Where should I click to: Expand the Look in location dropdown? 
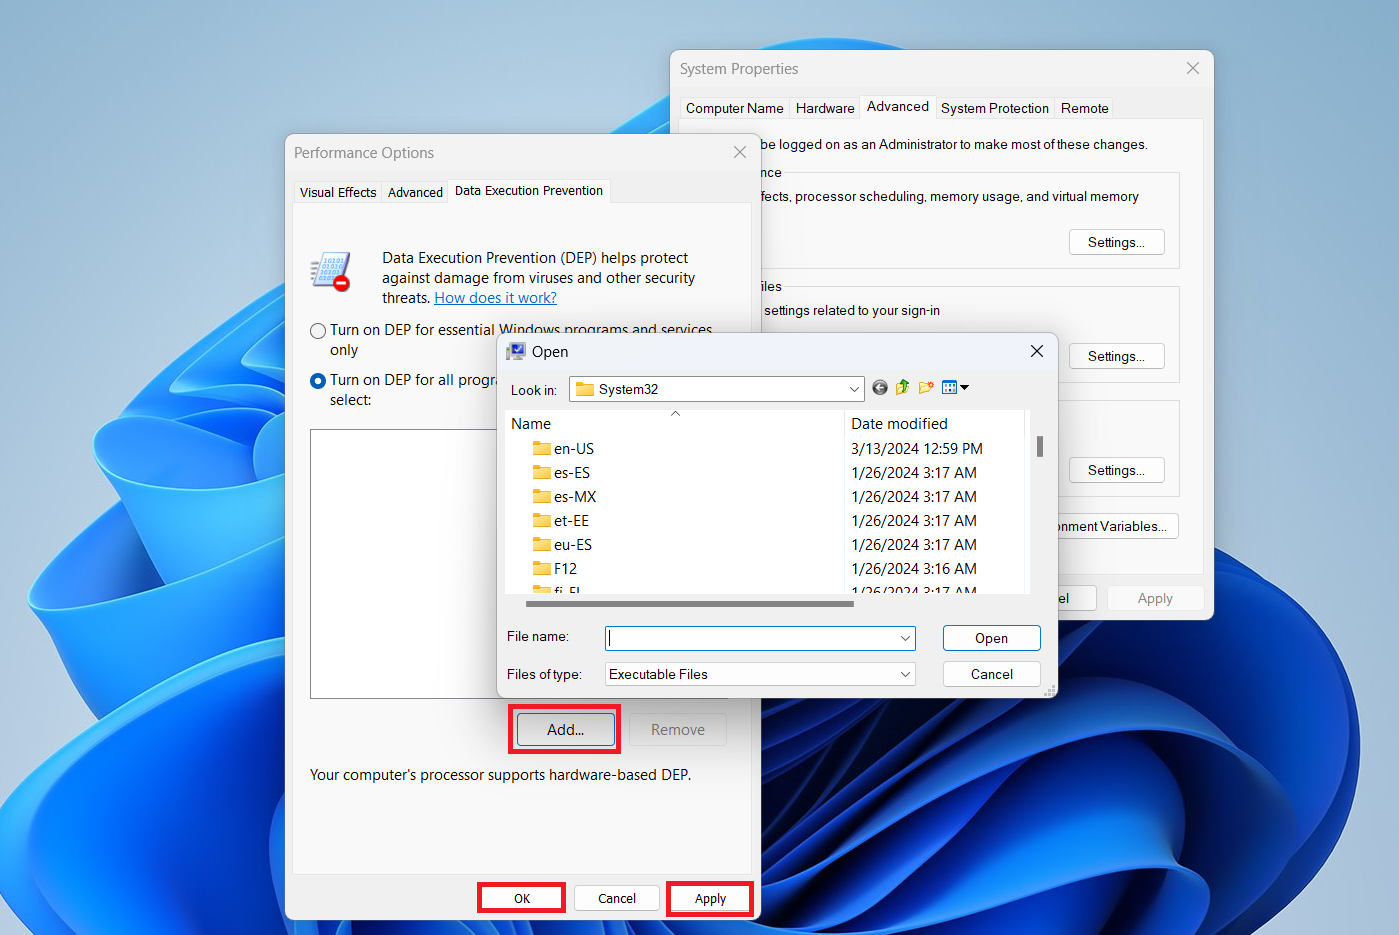853,389
